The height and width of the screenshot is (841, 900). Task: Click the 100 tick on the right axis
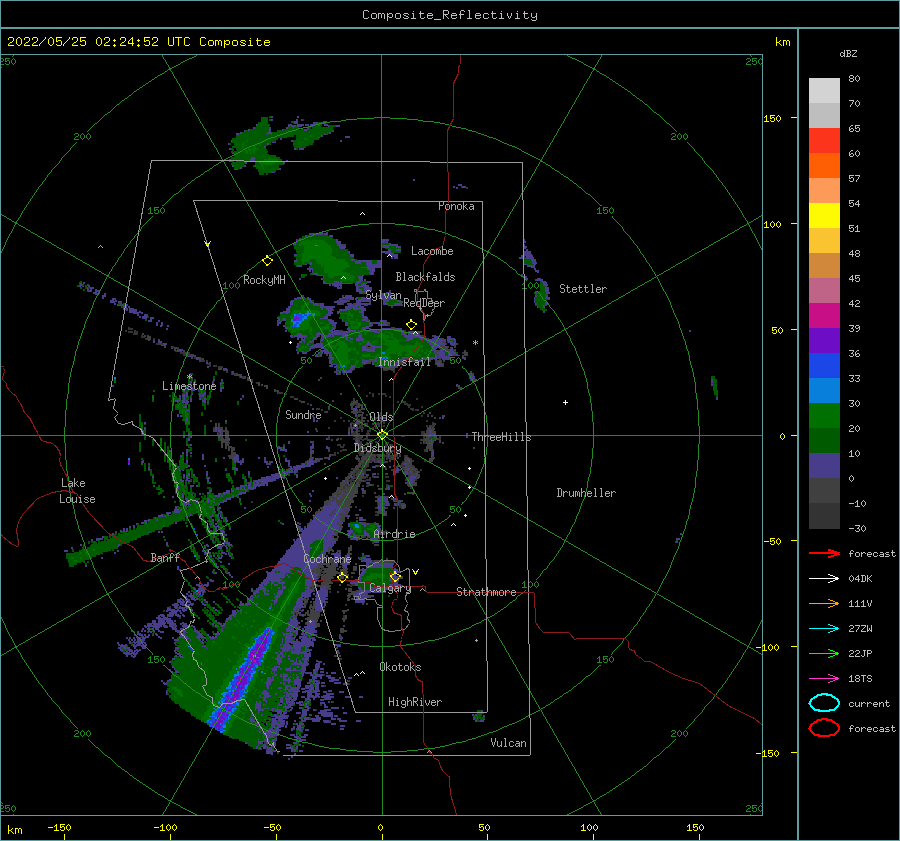point(772,224)
